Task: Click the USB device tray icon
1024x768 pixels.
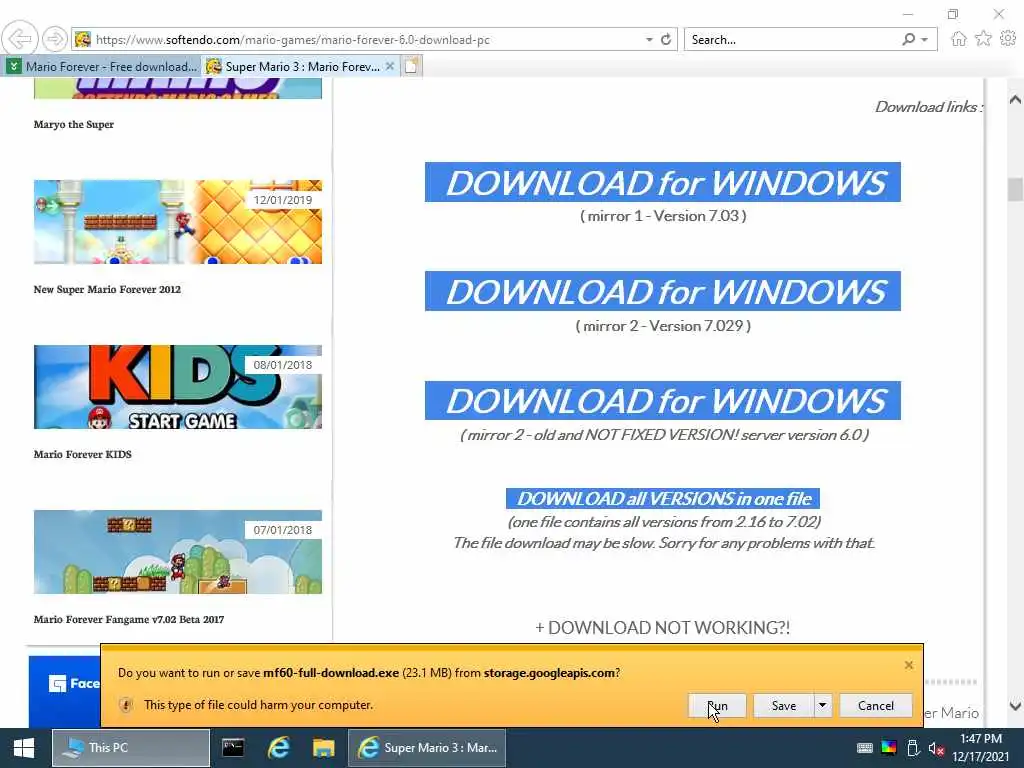Action: pyautogui.click(x=913, y=748)
